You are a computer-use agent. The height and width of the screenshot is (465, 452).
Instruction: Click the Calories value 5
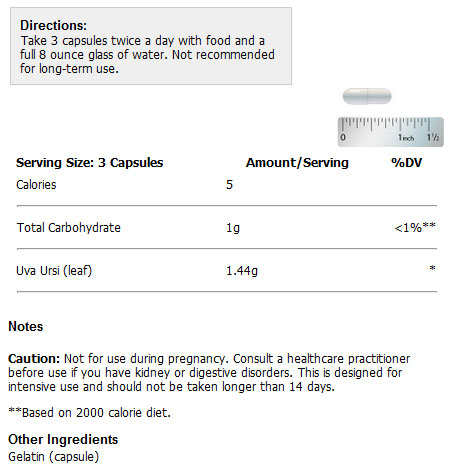[x=229, y=185]
